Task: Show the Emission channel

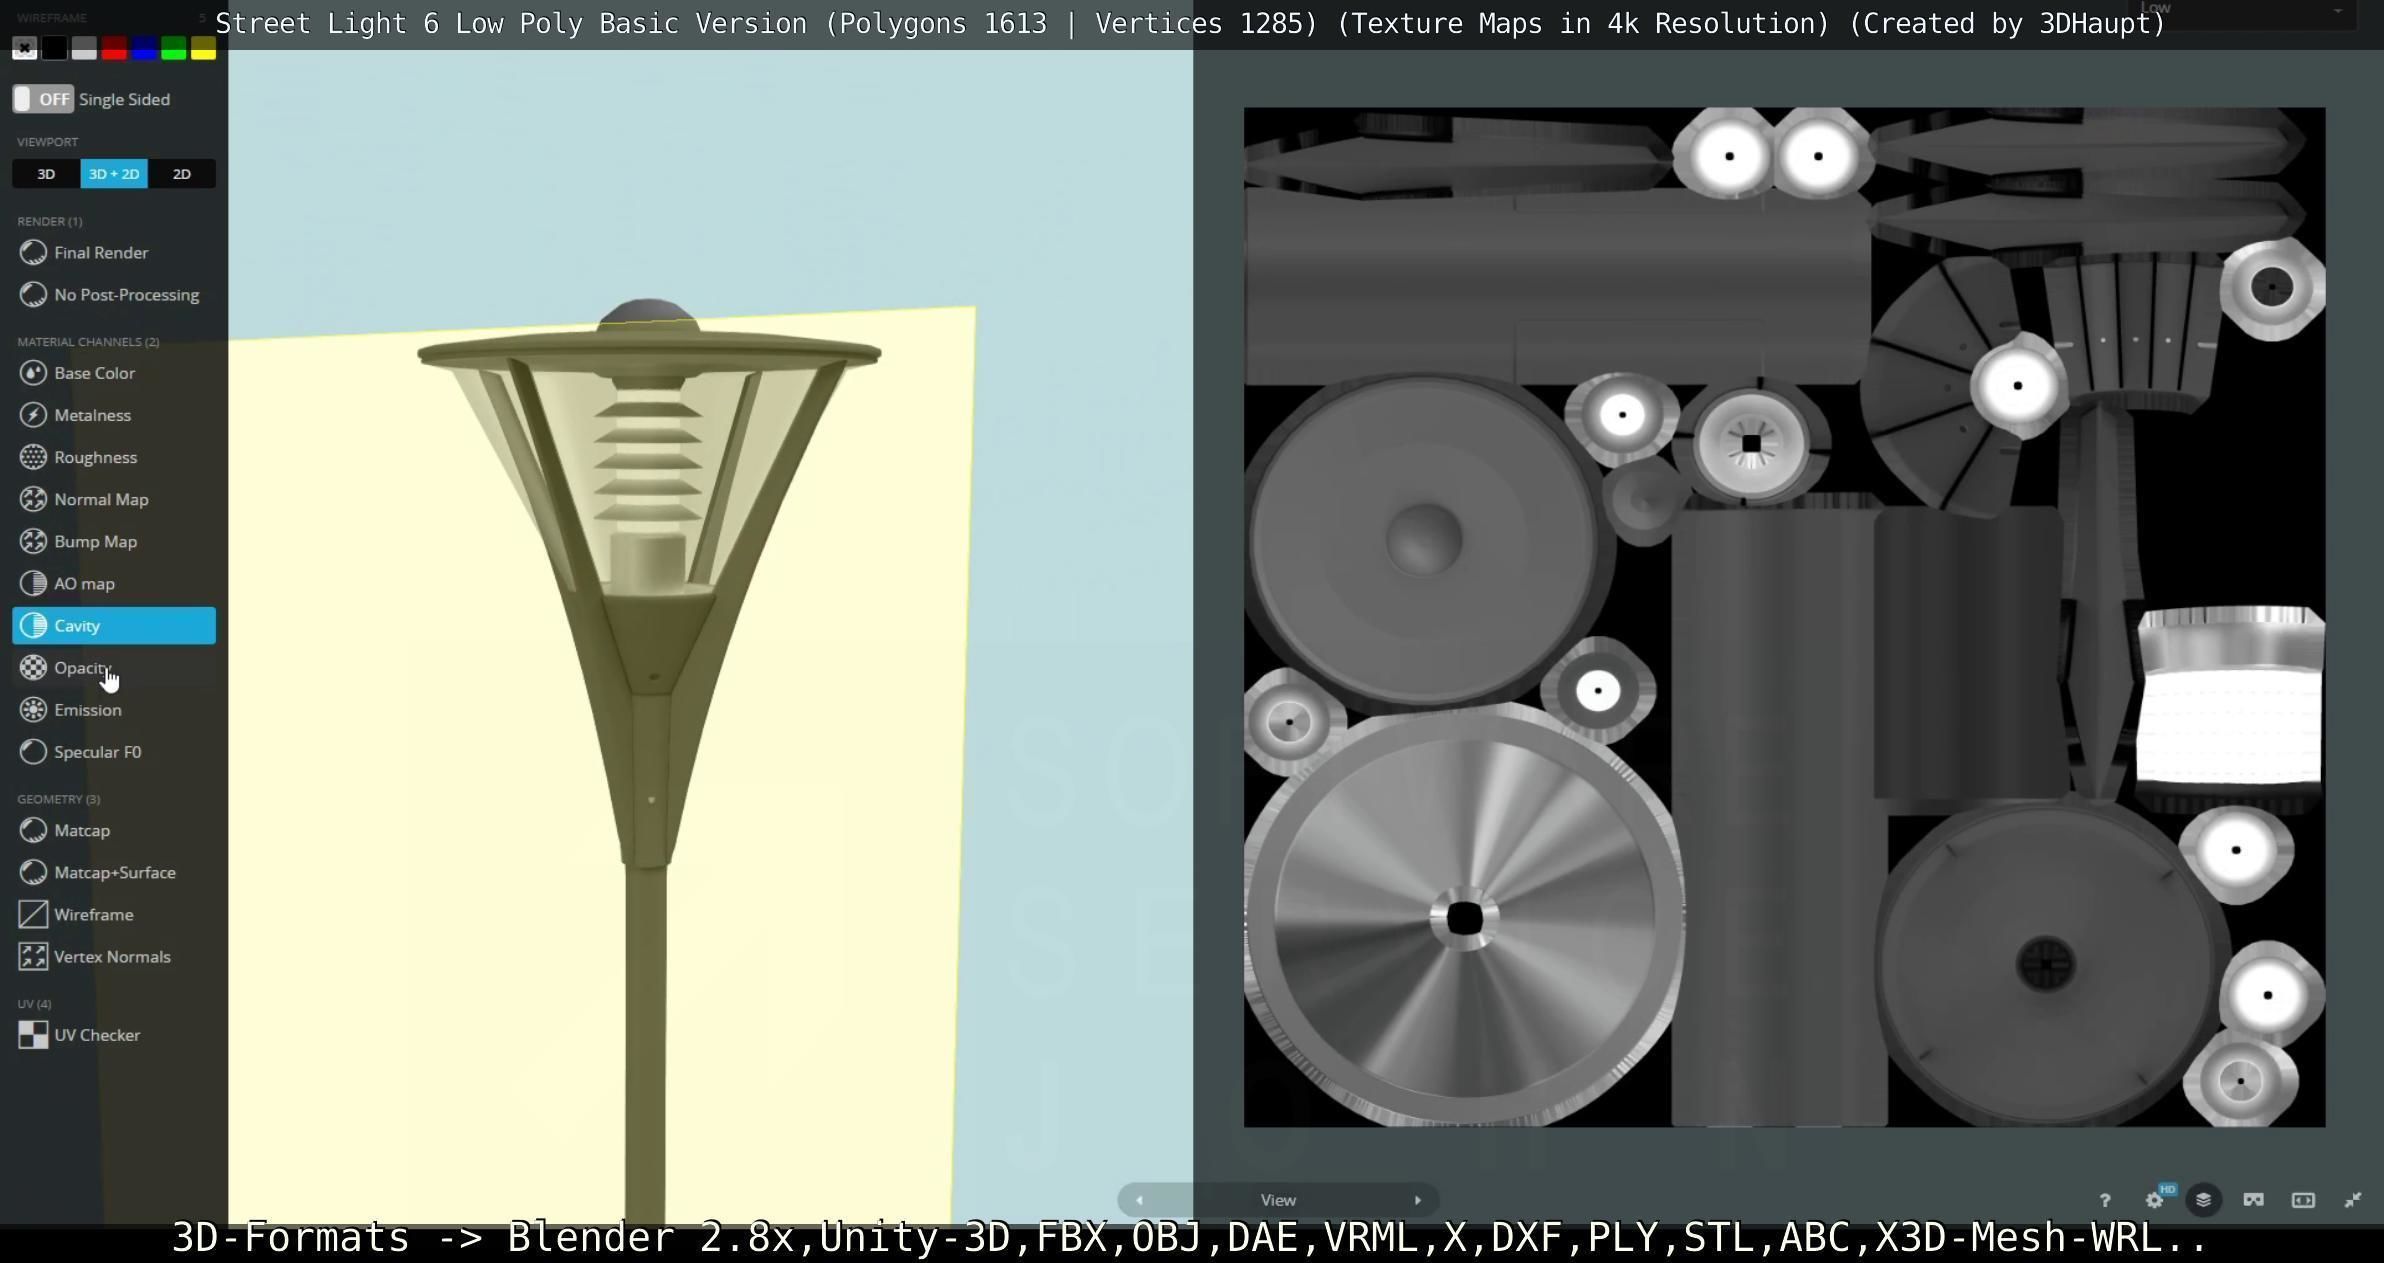Action: tap(88, 710)
